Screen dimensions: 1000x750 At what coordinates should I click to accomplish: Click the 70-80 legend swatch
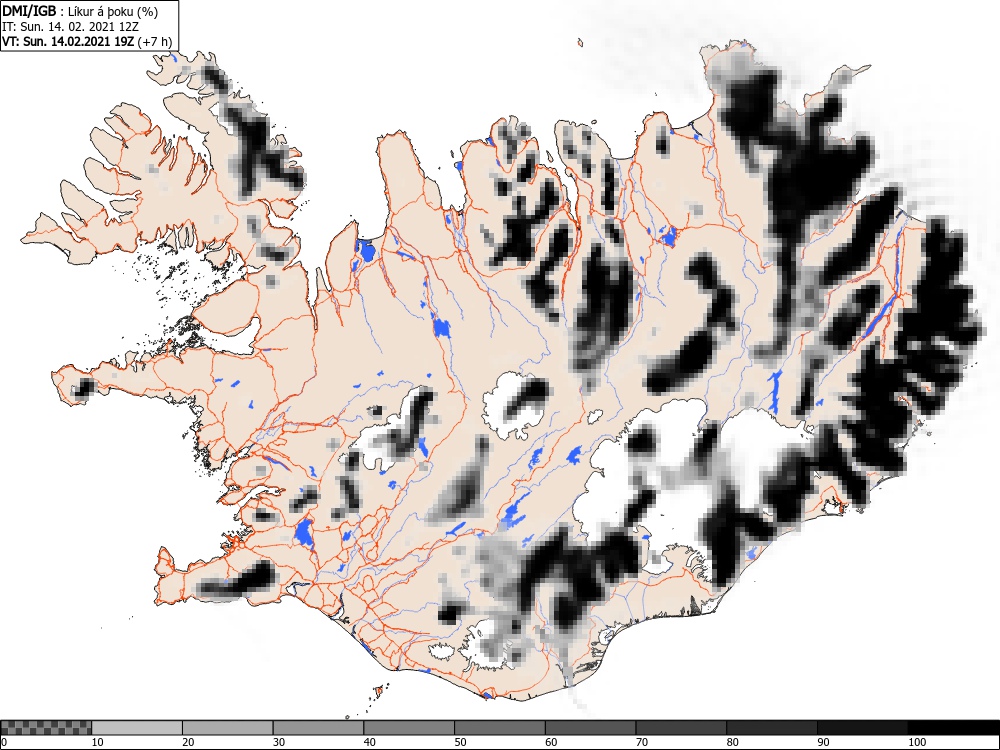pos(681,728)
